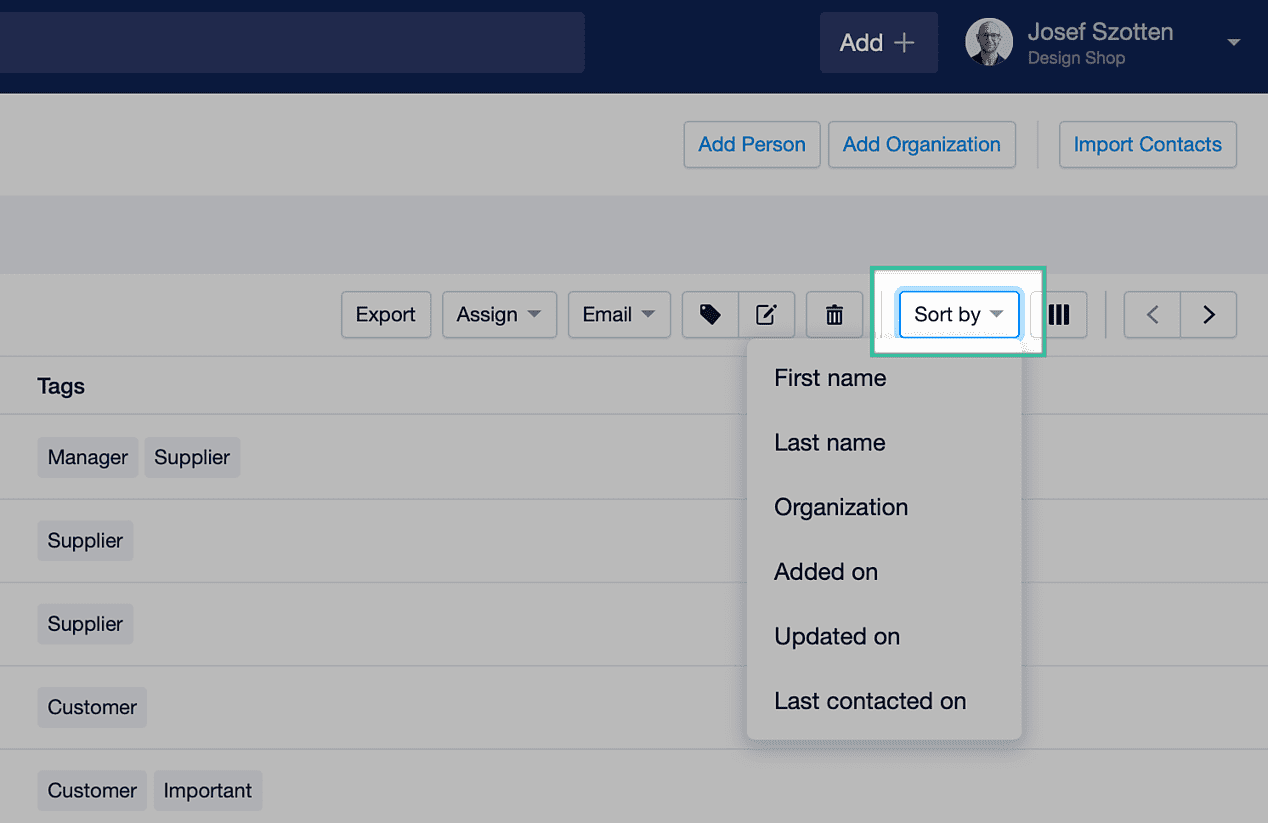Open the Sort by dropdown
Viewport: 1268px width, 823px height.
[959, 315]
